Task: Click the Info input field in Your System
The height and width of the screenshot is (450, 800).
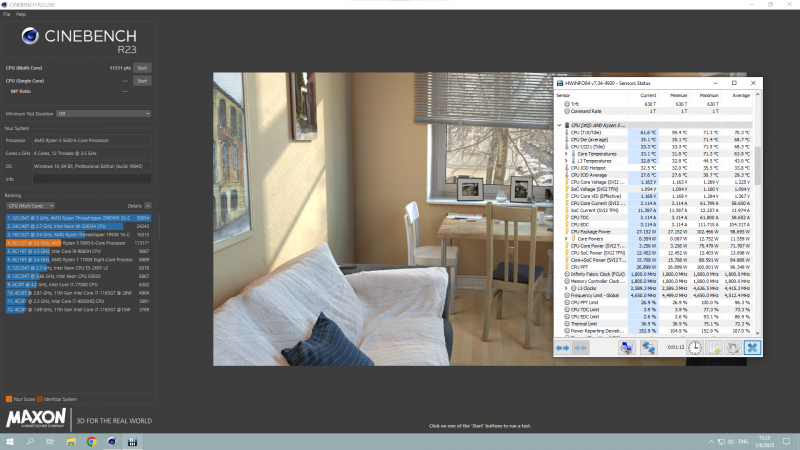Action: (92, 179)
